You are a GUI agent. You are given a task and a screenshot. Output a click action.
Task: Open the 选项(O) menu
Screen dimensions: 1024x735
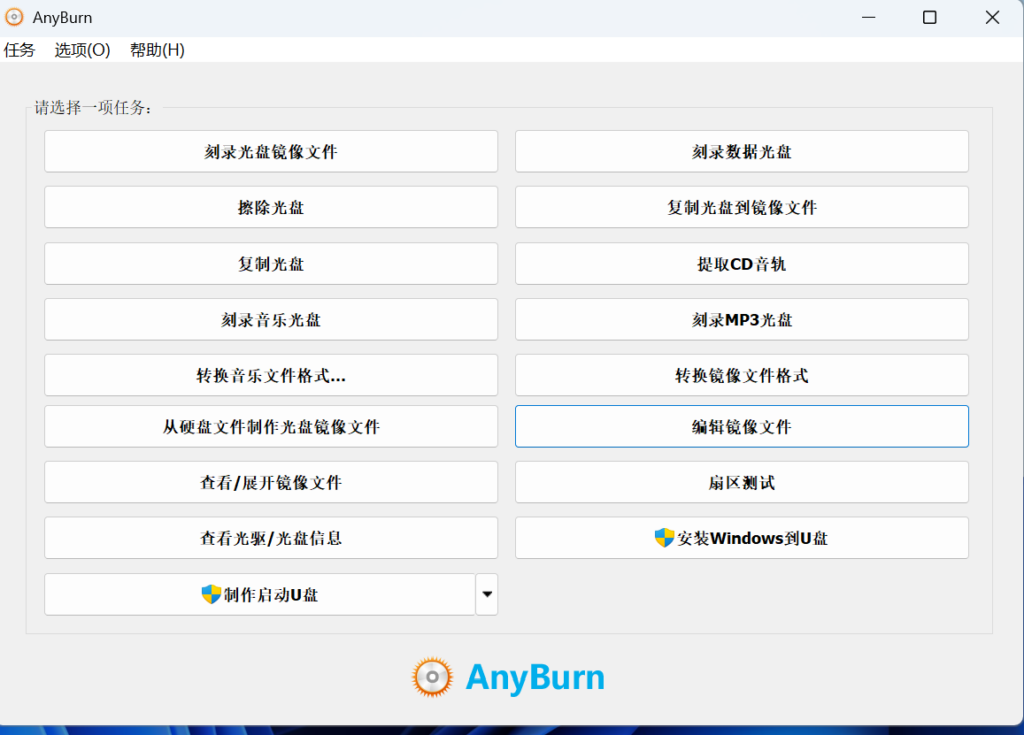tap(82, 50)
